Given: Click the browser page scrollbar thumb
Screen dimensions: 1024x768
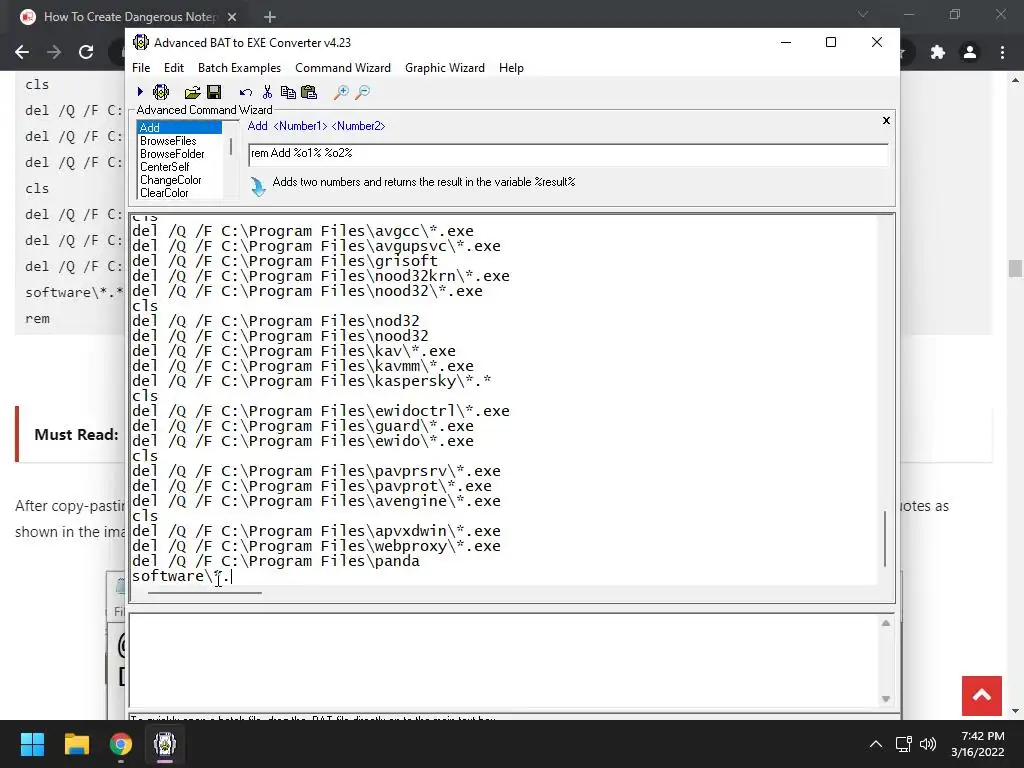Looking at the screenshot, I should point(1015,268).
